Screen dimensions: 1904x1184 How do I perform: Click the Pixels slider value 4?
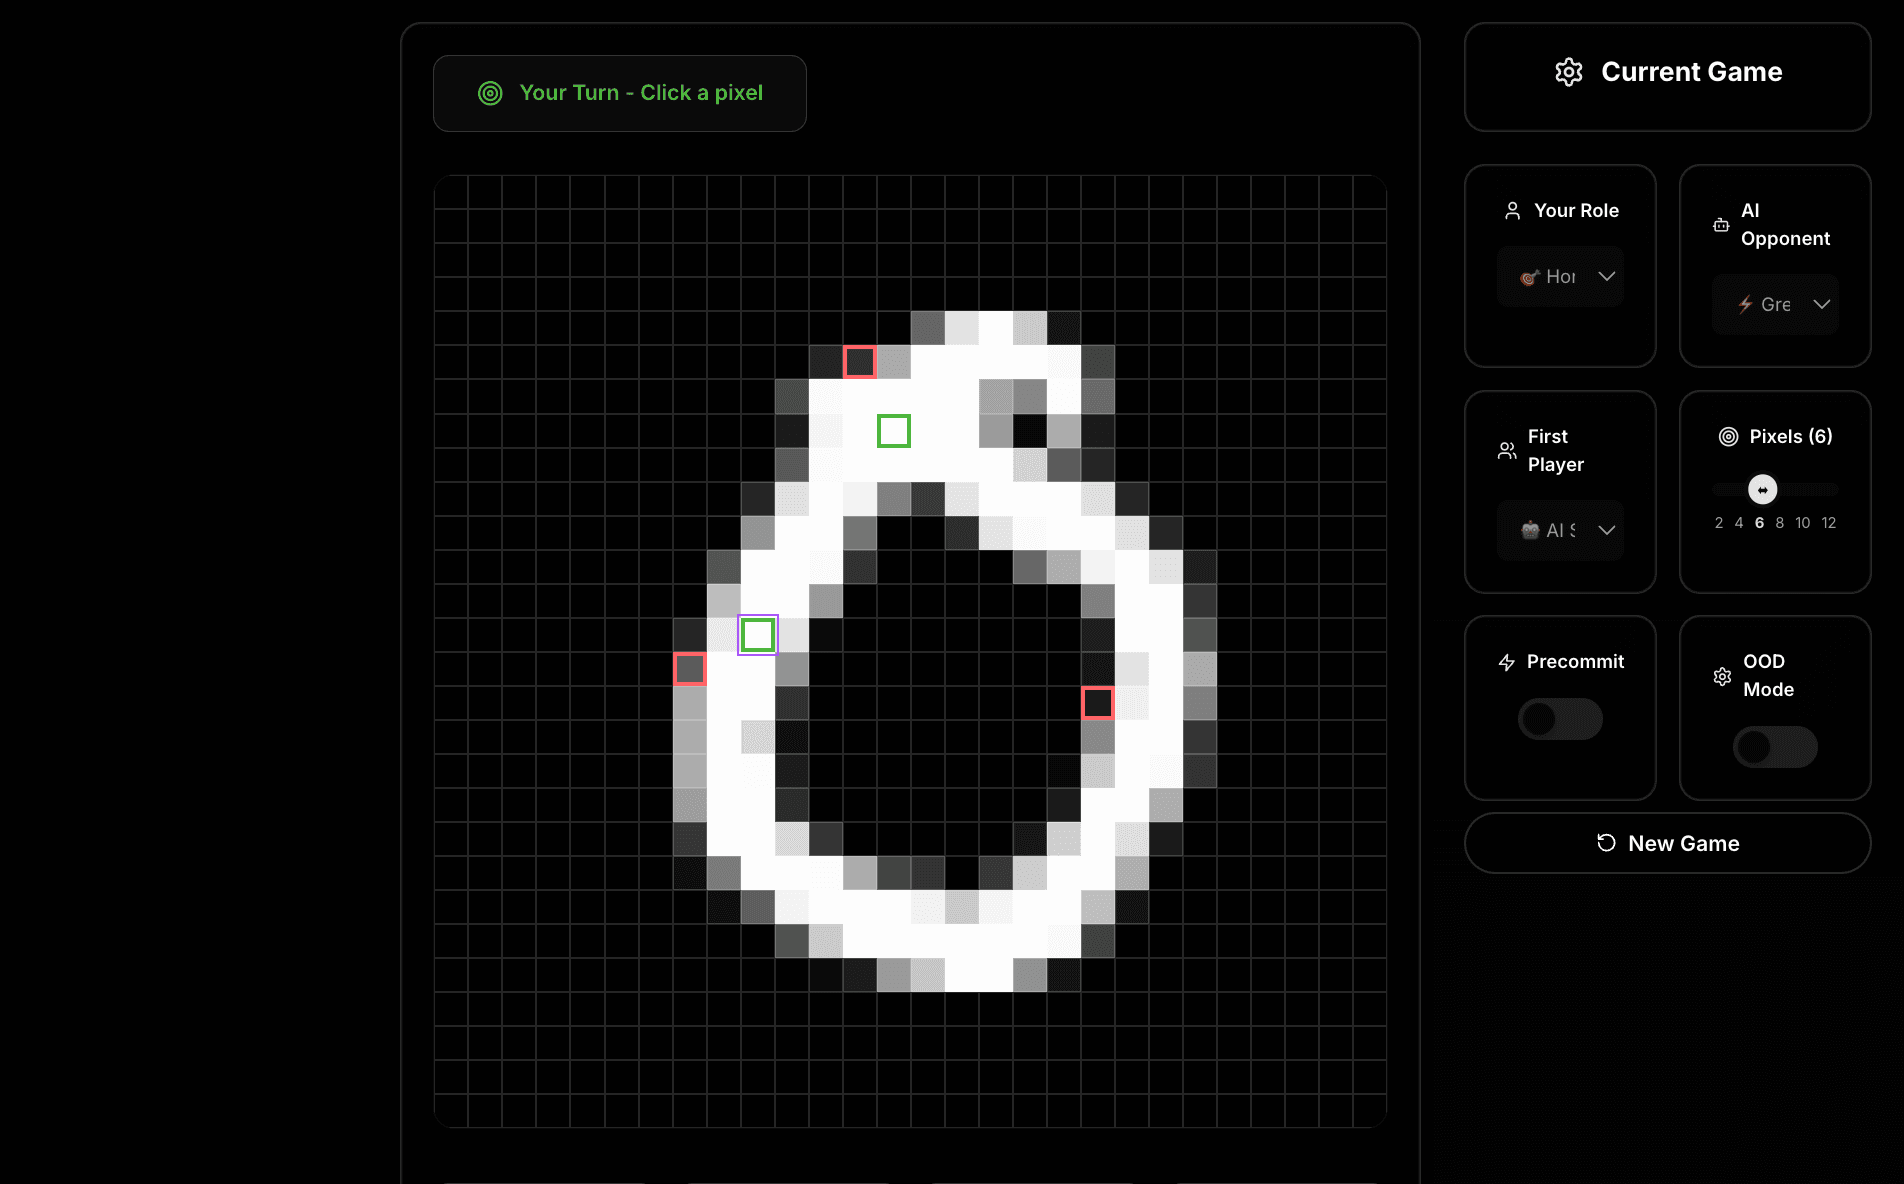click(1739, 523)
